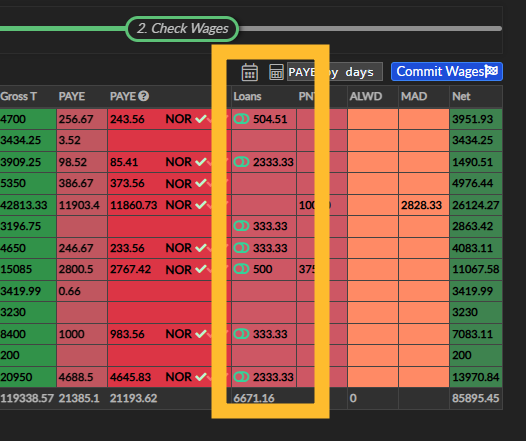This screenshot has height=441, width=526.
Task: Click the green checkmark beside 243.56 NOR
Action: tap(201, 119)
